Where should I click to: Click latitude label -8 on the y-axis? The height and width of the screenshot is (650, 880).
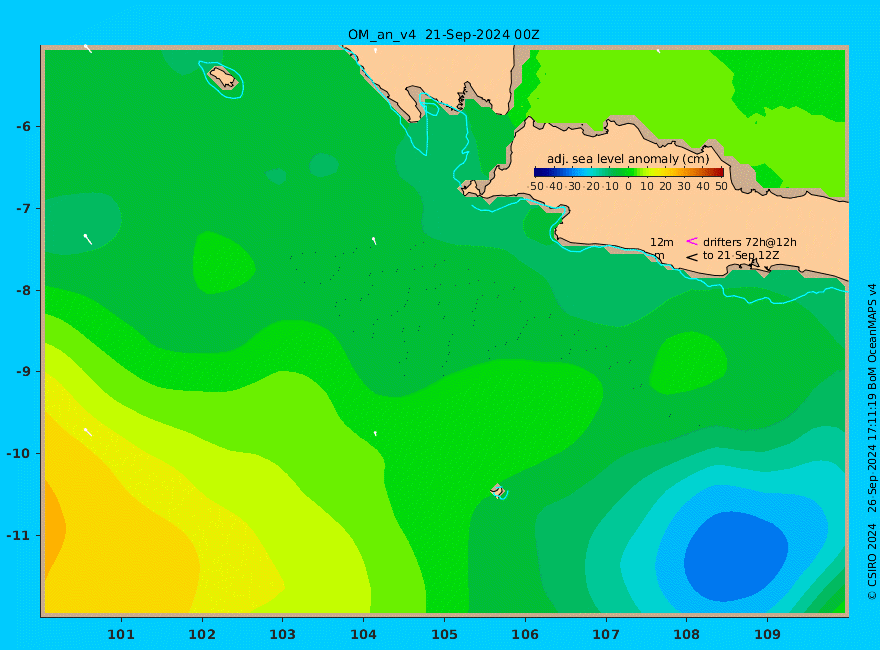[23, 290]
